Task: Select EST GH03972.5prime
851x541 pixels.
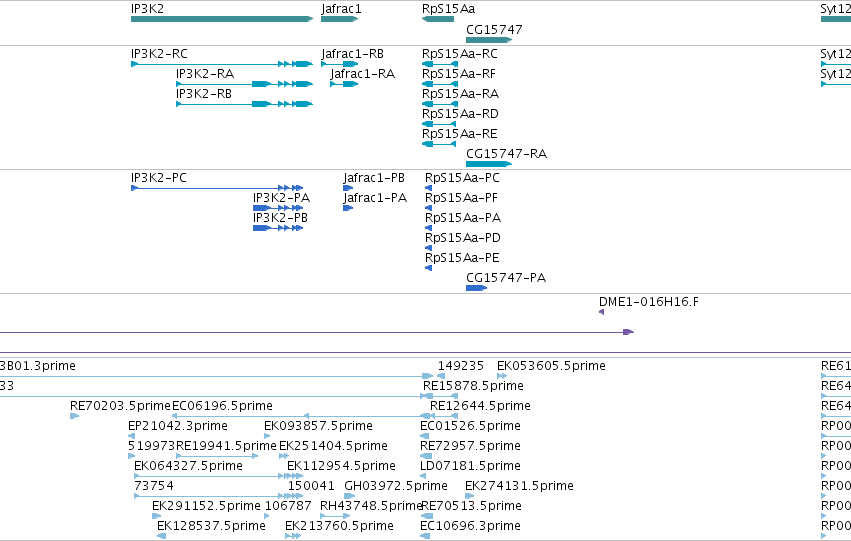Action: click(x=350, y=496)
